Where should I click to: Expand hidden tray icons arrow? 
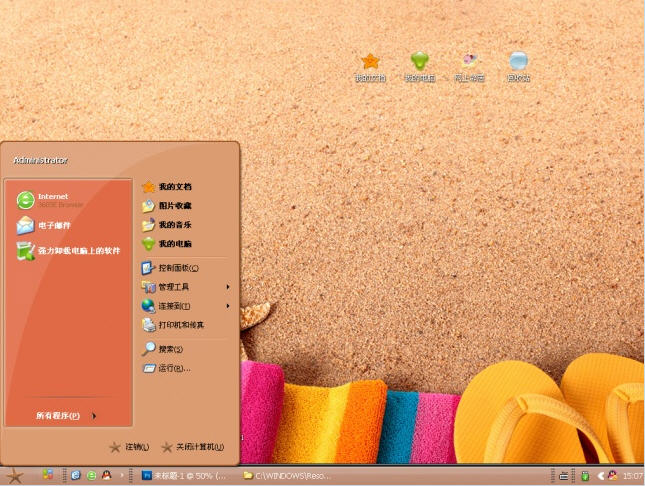tap(601, 476)
